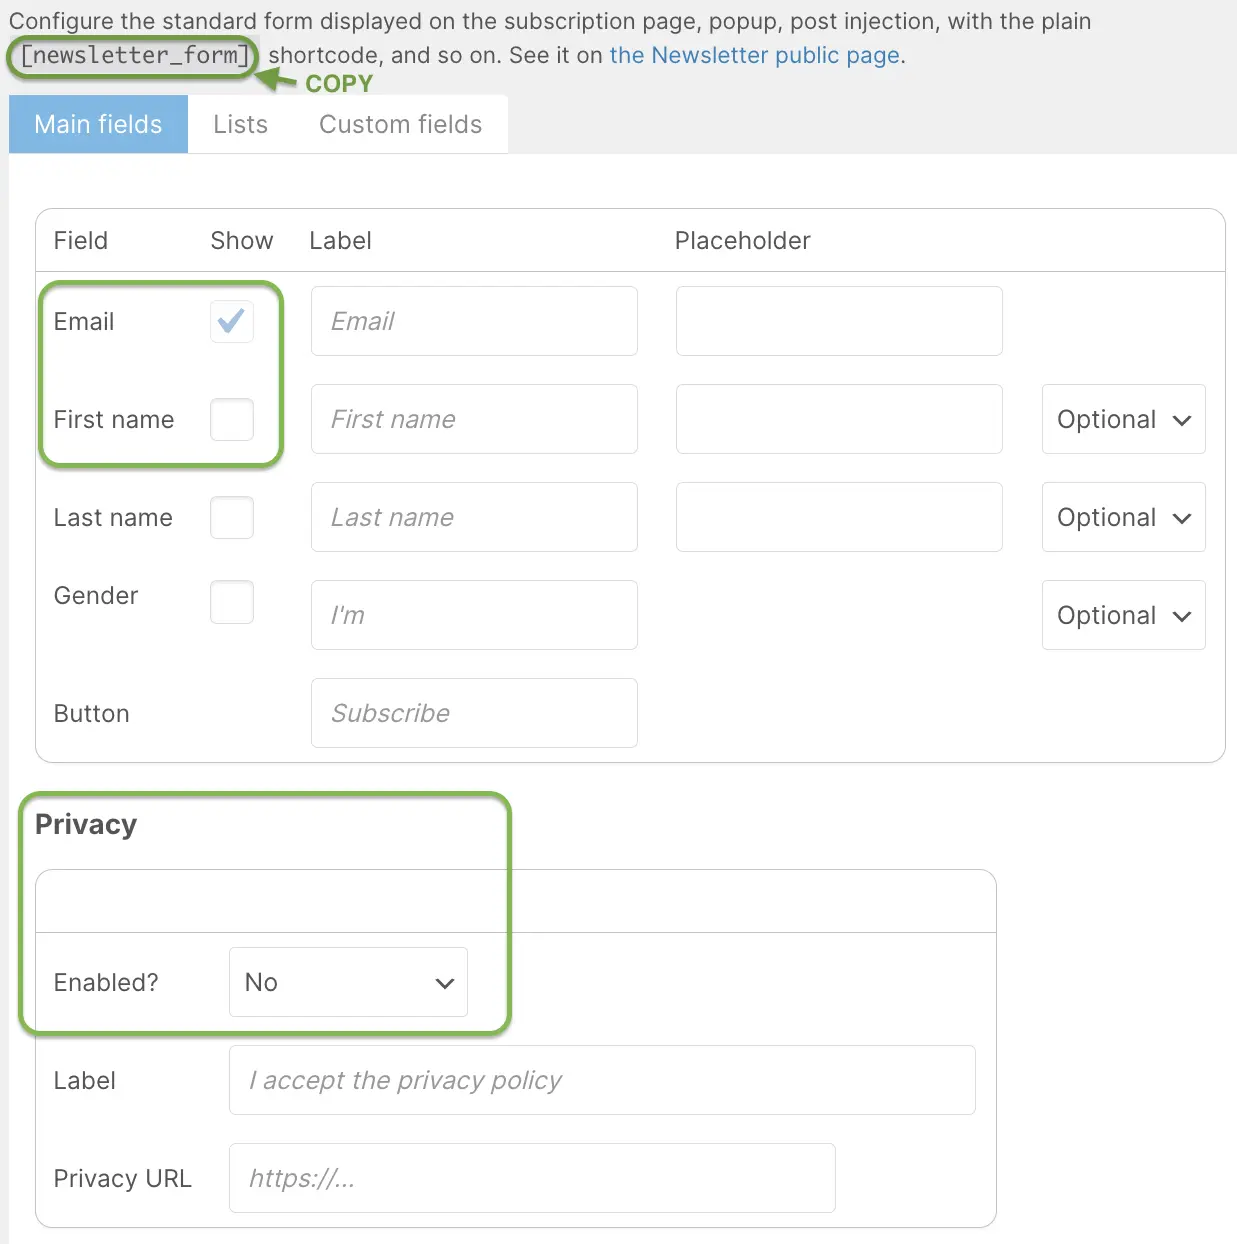
Task: Check the Last name Show checkbox
Action: pyautogui.click(x=231, y=517)
